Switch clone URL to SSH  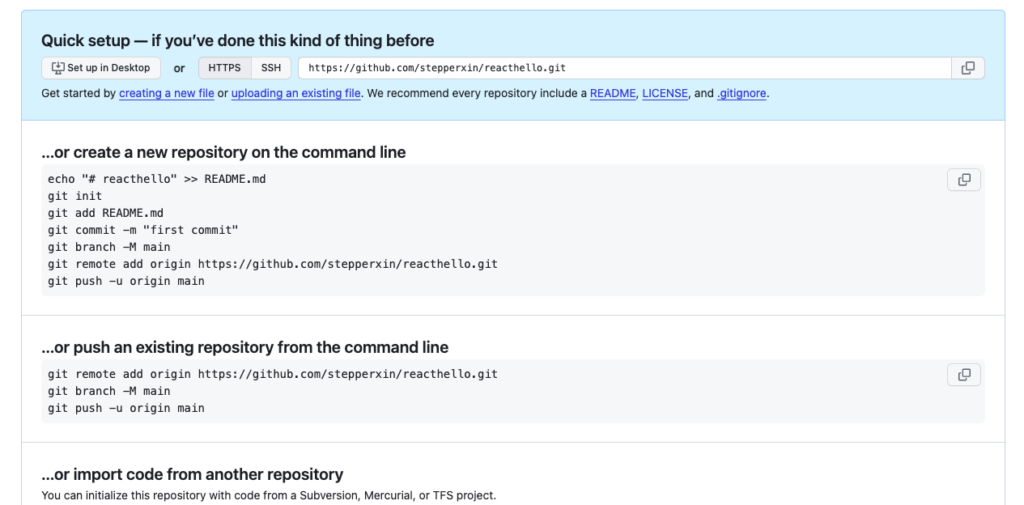(x=271, y=68)
